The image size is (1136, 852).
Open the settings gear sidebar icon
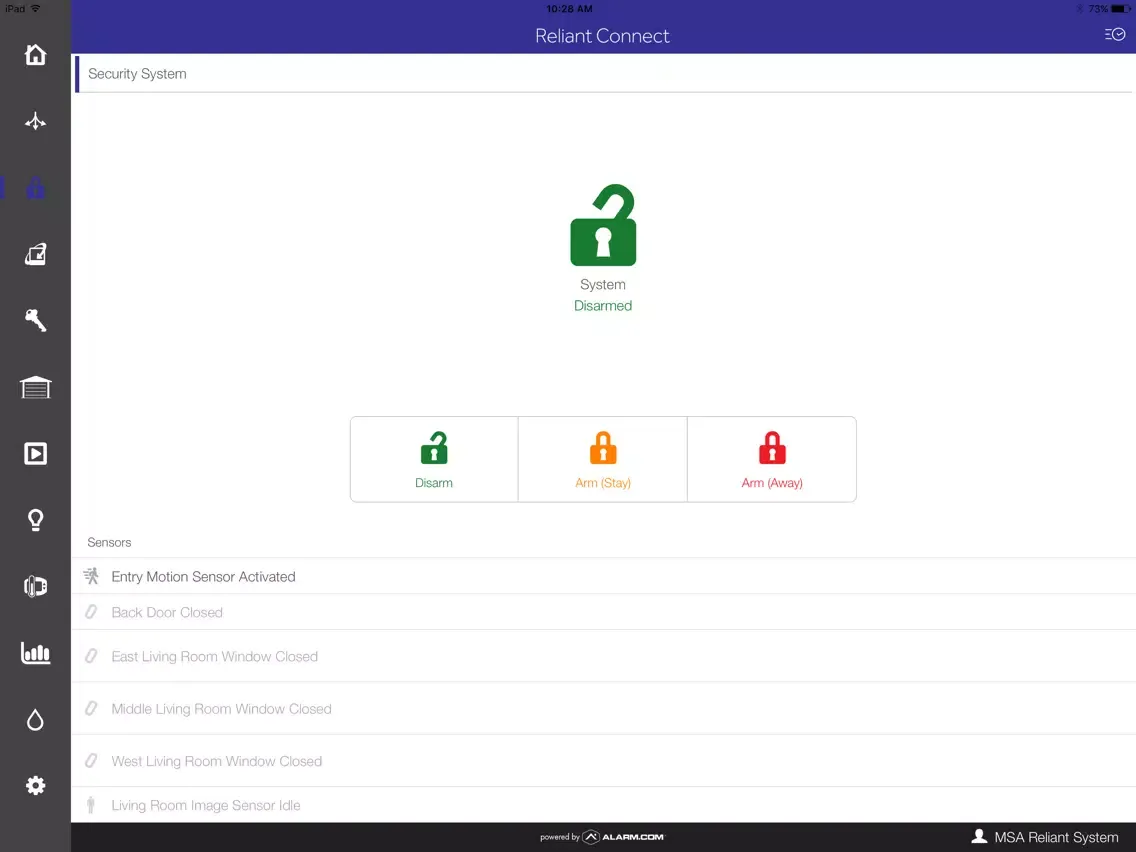[35, 785]
